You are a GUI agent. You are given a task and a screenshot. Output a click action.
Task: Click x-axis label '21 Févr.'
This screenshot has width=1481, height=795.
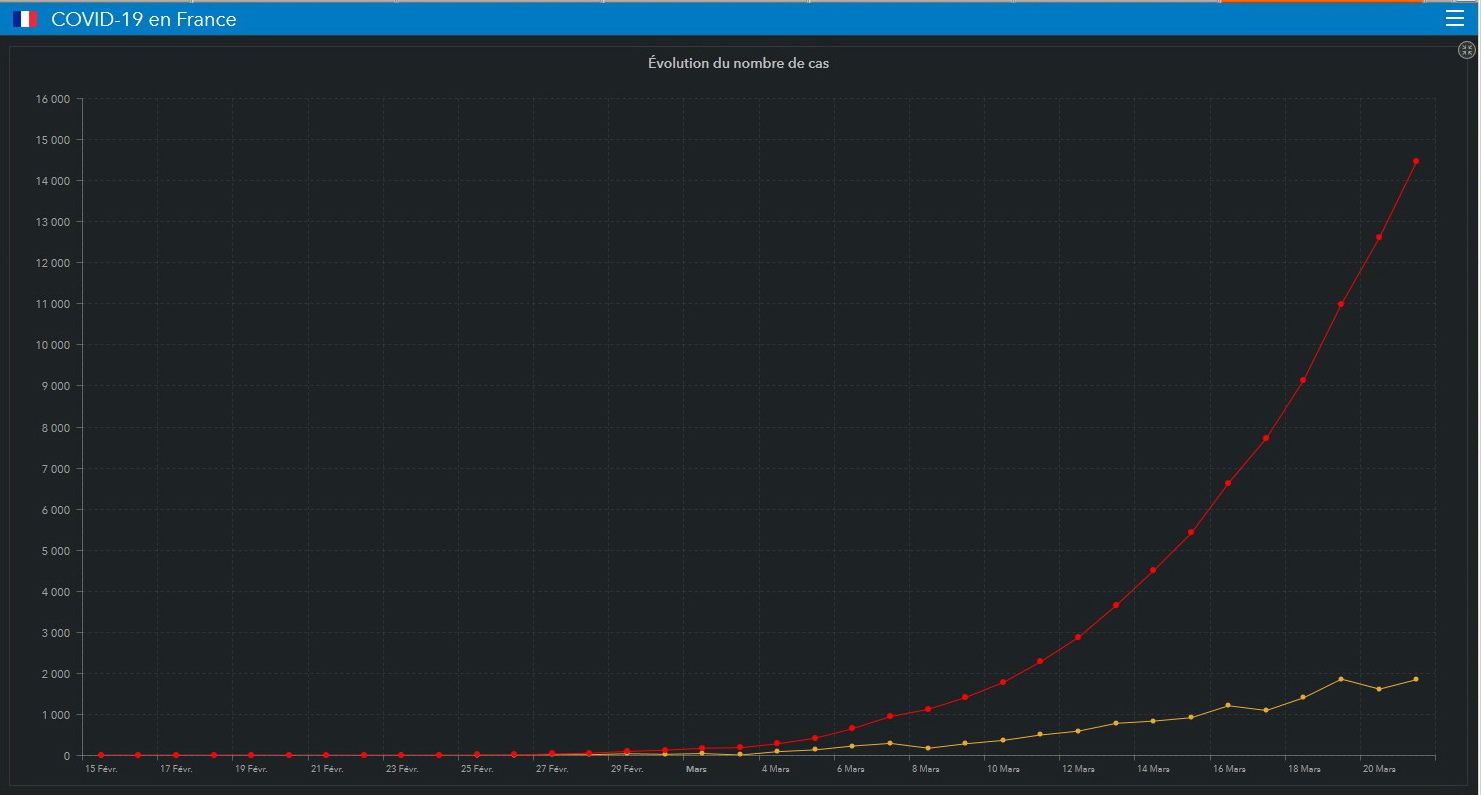click(327, 769)
